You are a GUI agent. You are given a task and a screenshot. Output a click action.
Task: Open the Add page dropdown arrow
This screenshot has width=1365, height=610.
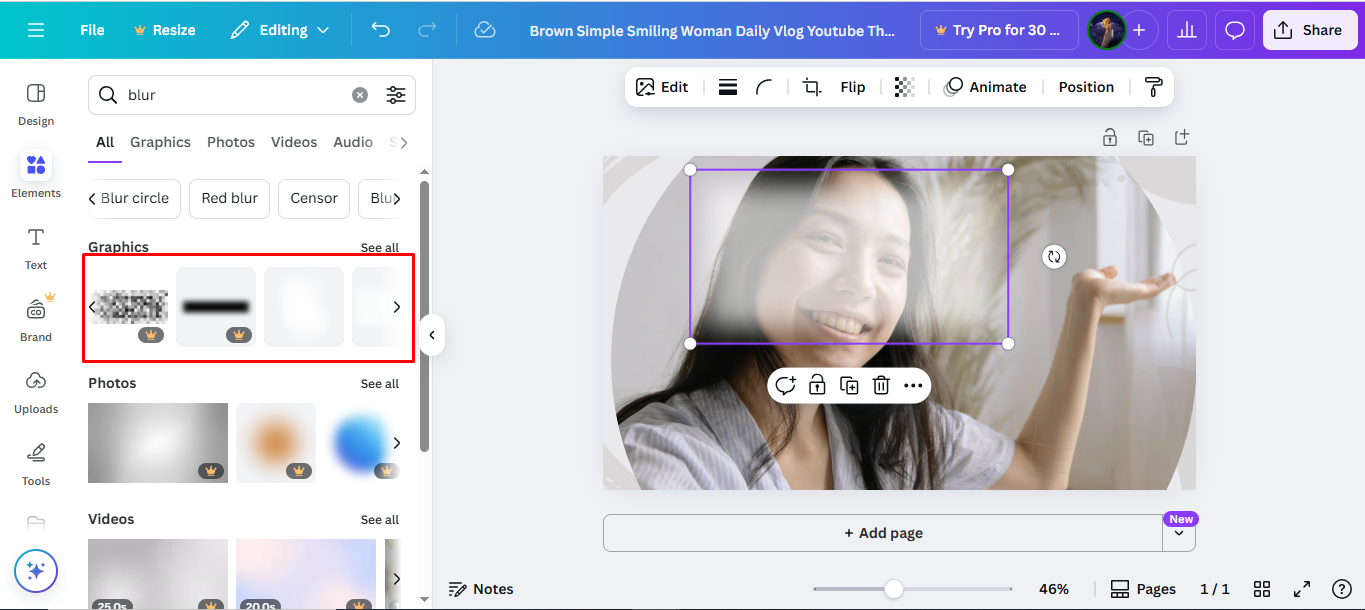click(x=1179, y=533)
